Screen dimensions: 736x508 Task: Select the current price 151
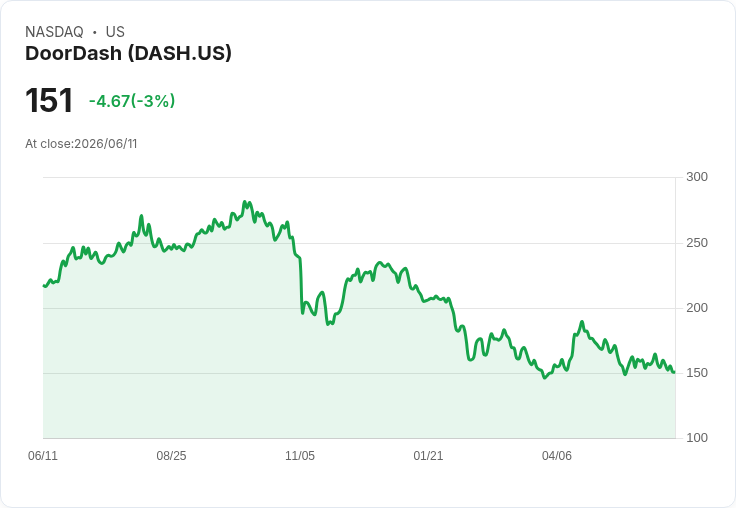pyautogui.click(x=49, y=100)
